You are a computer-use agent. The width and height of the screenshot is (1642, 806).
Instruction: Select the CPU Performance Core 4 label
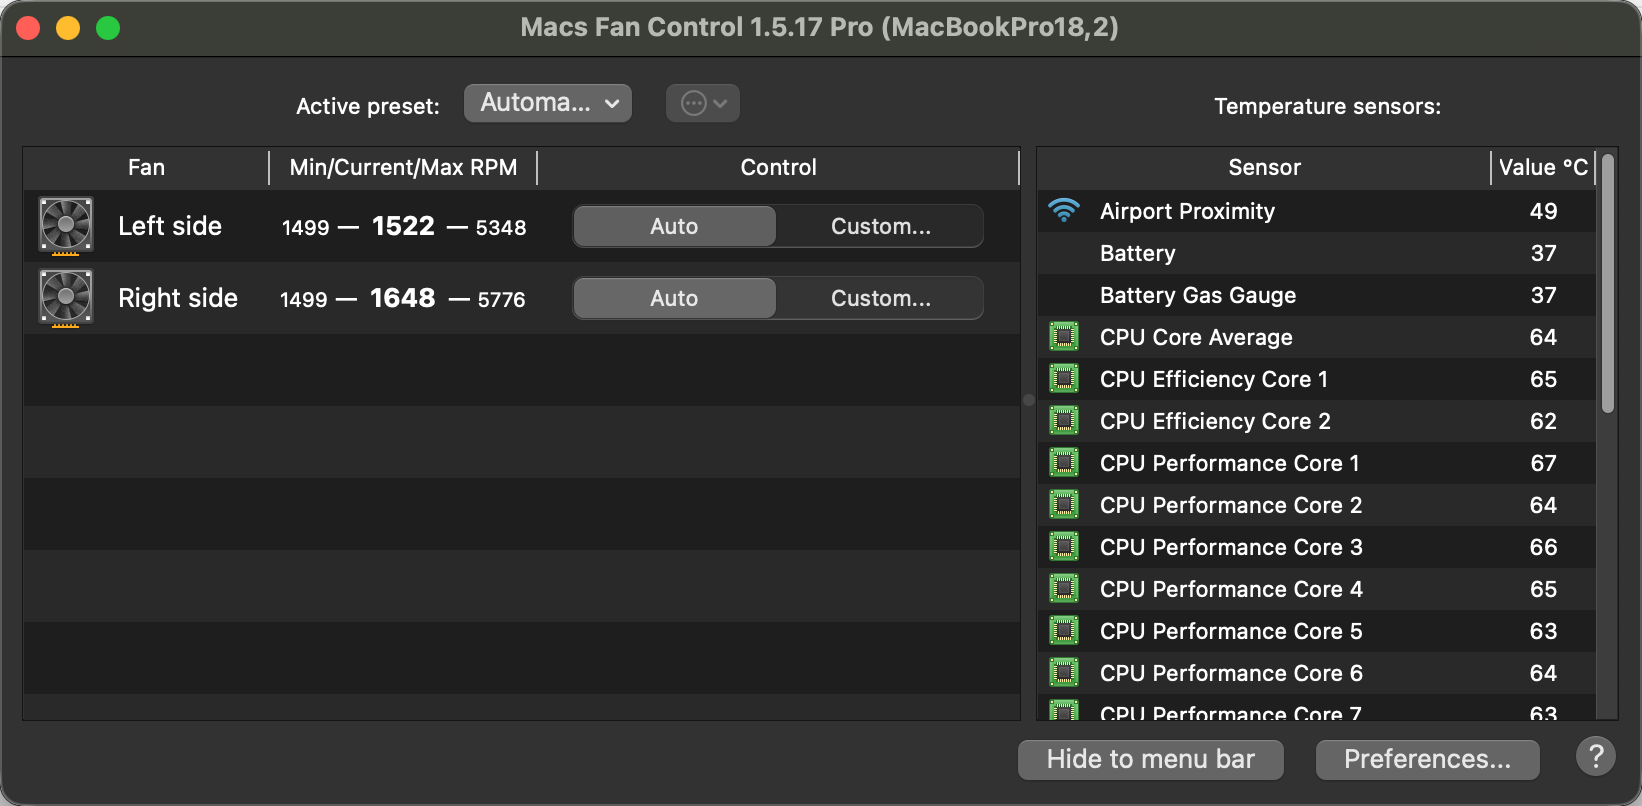[x=1231, y=589]
